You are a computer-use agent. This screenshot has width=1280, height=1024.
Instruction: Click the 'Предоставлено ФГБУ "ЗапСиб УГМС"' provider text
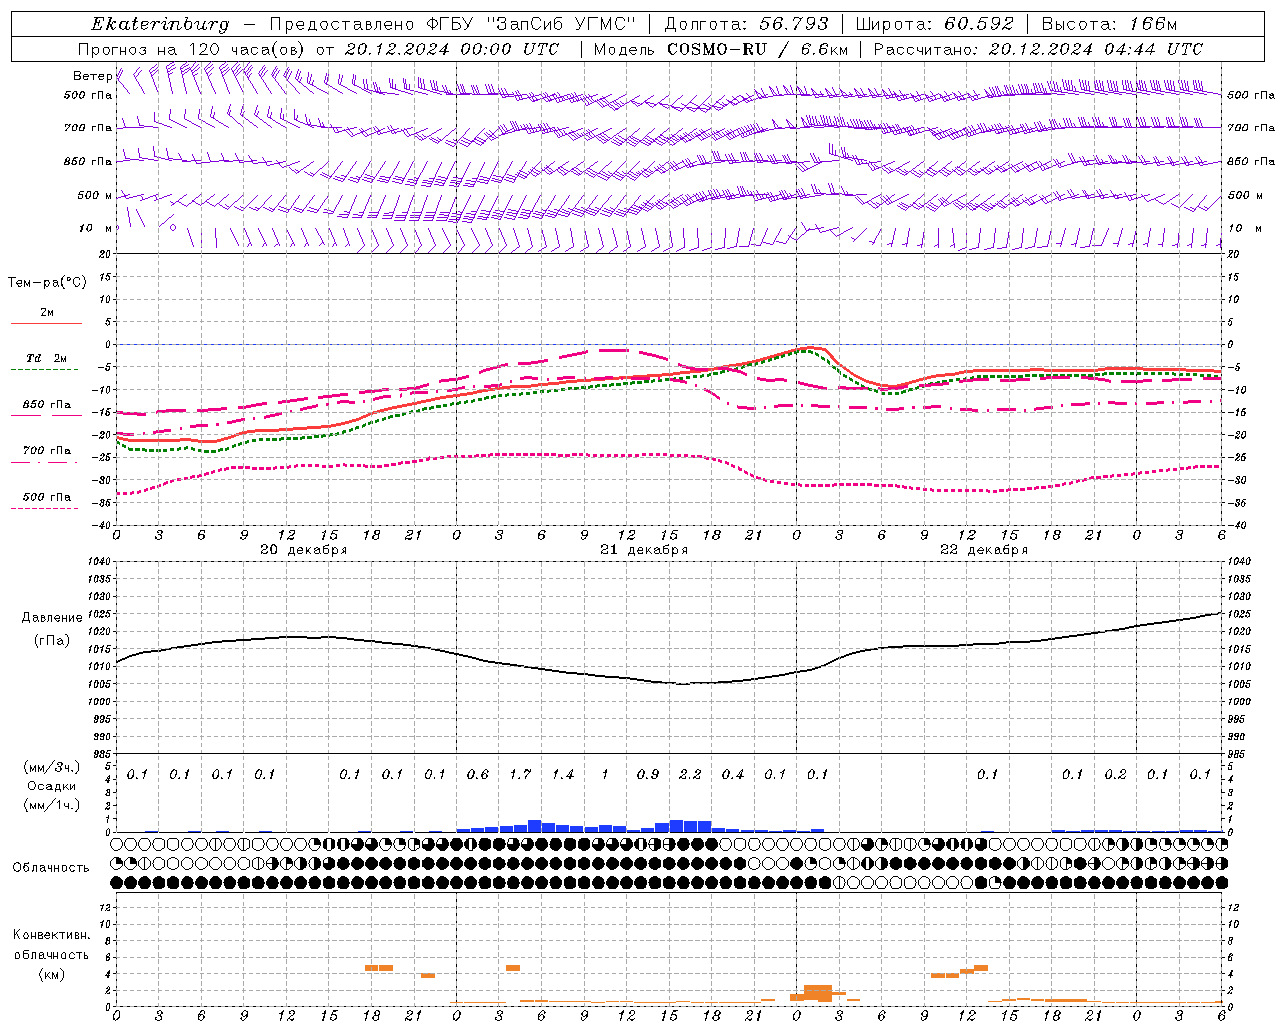452,24
